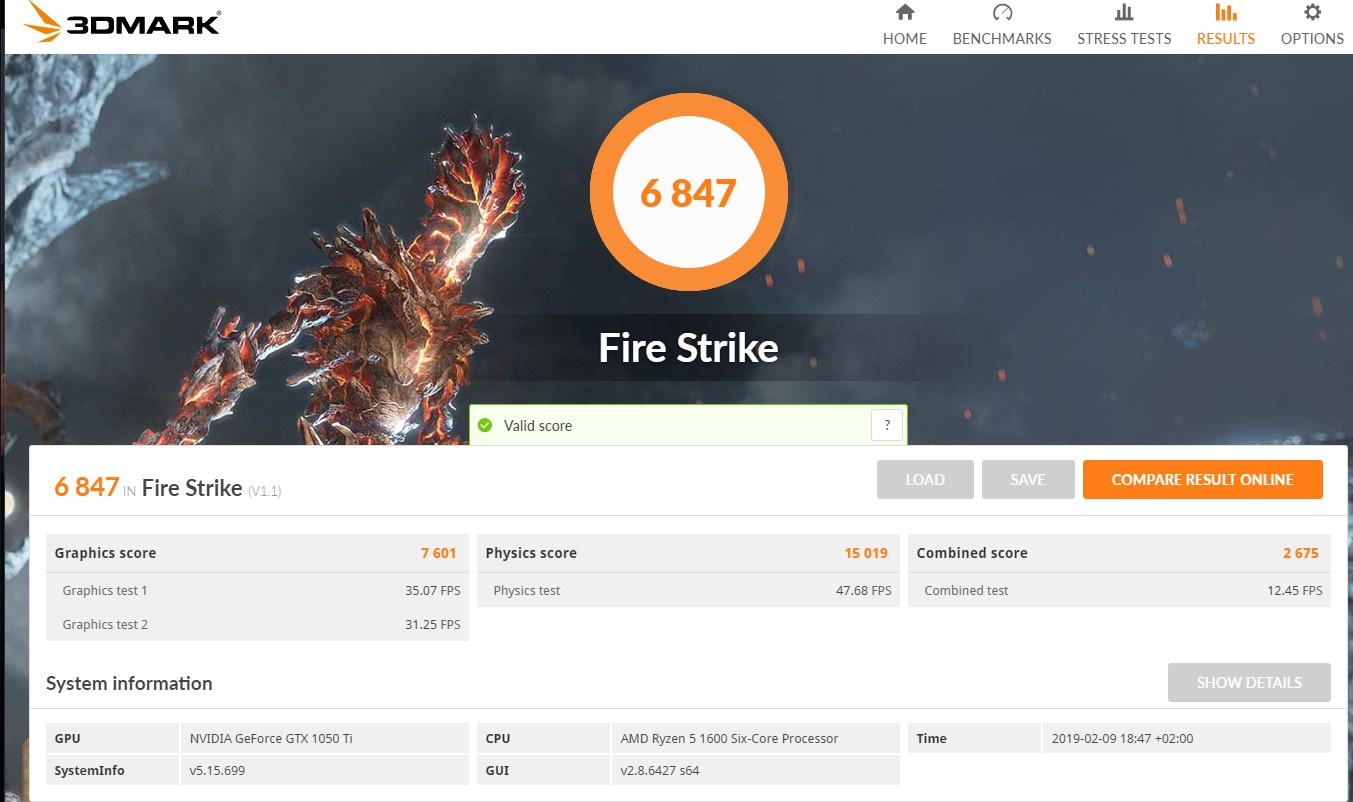Click the Fire Strike title banner
Viewport: 1353px width, 802px height.
688,348
